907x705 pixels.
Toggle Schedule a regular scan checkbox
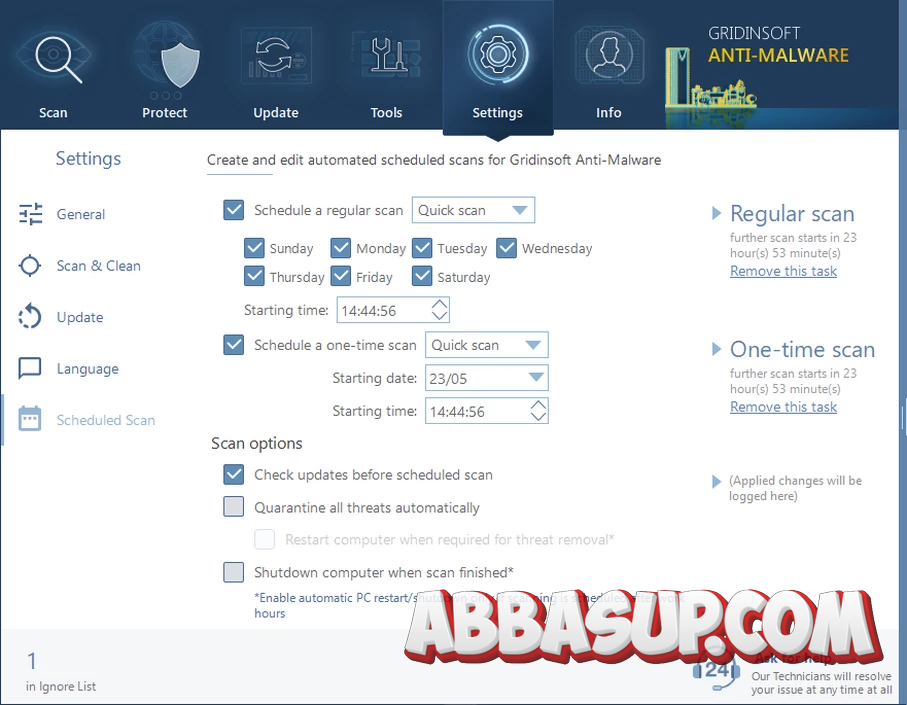pos(234,210)
